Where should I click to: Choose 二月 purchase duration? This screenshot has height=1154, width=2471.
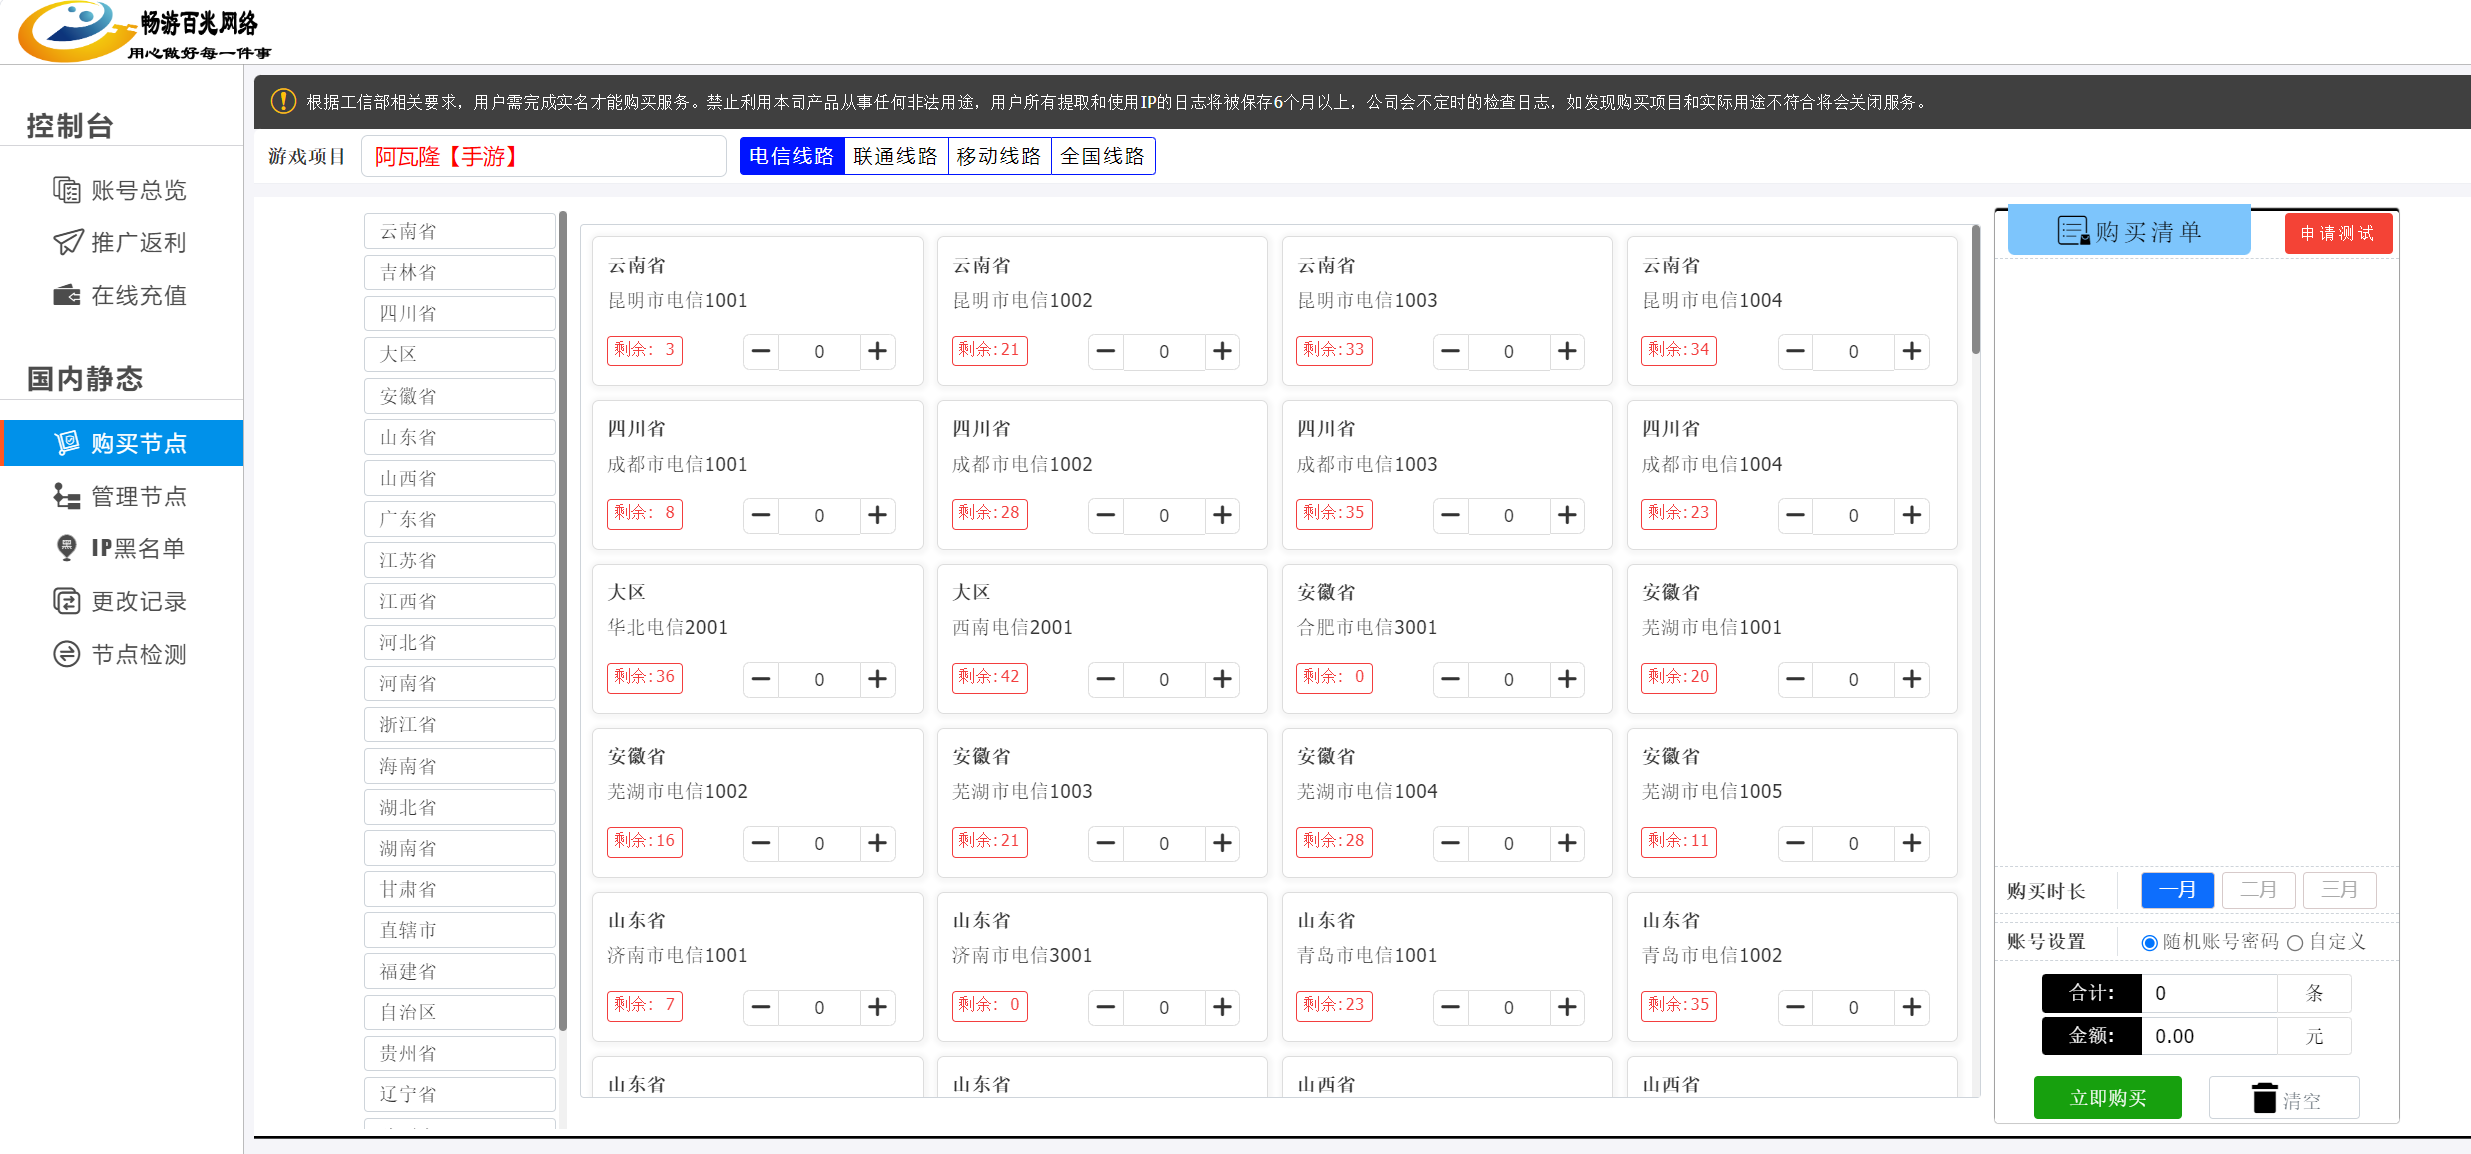(x=2258, y=890)
